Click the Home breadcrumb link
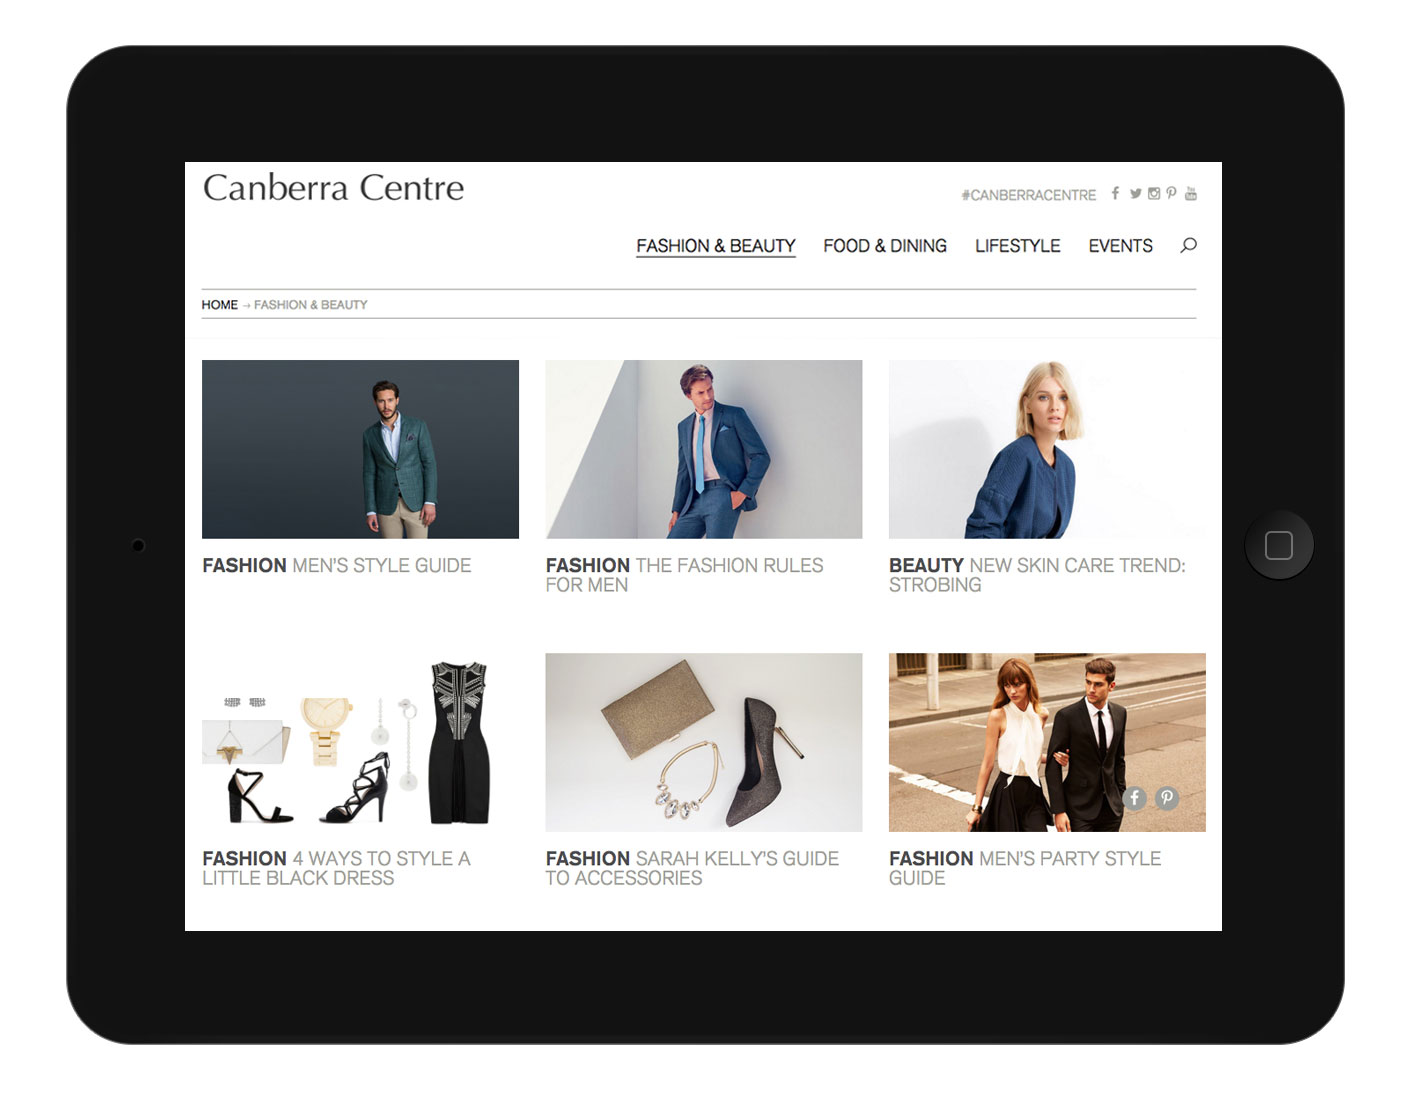Image resolution: width=1410 pixels, height=1095 pixels. pos(220,304)
